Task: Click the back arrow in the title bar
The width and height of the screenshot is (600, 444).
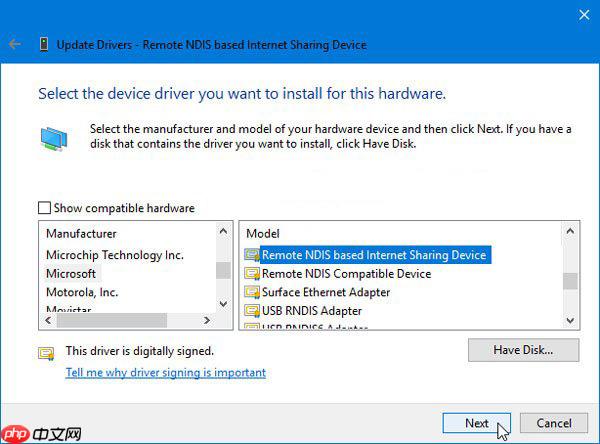Action: click(15, 44)
